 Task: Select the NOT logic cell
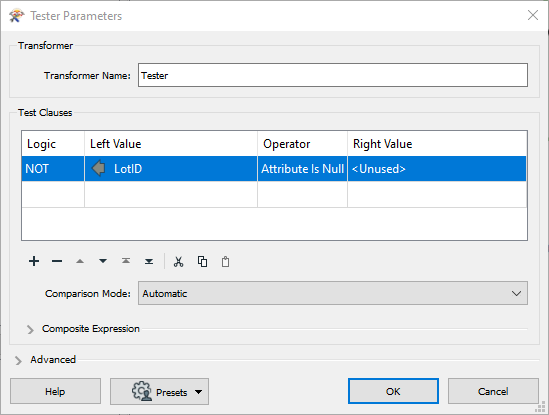point(53,169)
